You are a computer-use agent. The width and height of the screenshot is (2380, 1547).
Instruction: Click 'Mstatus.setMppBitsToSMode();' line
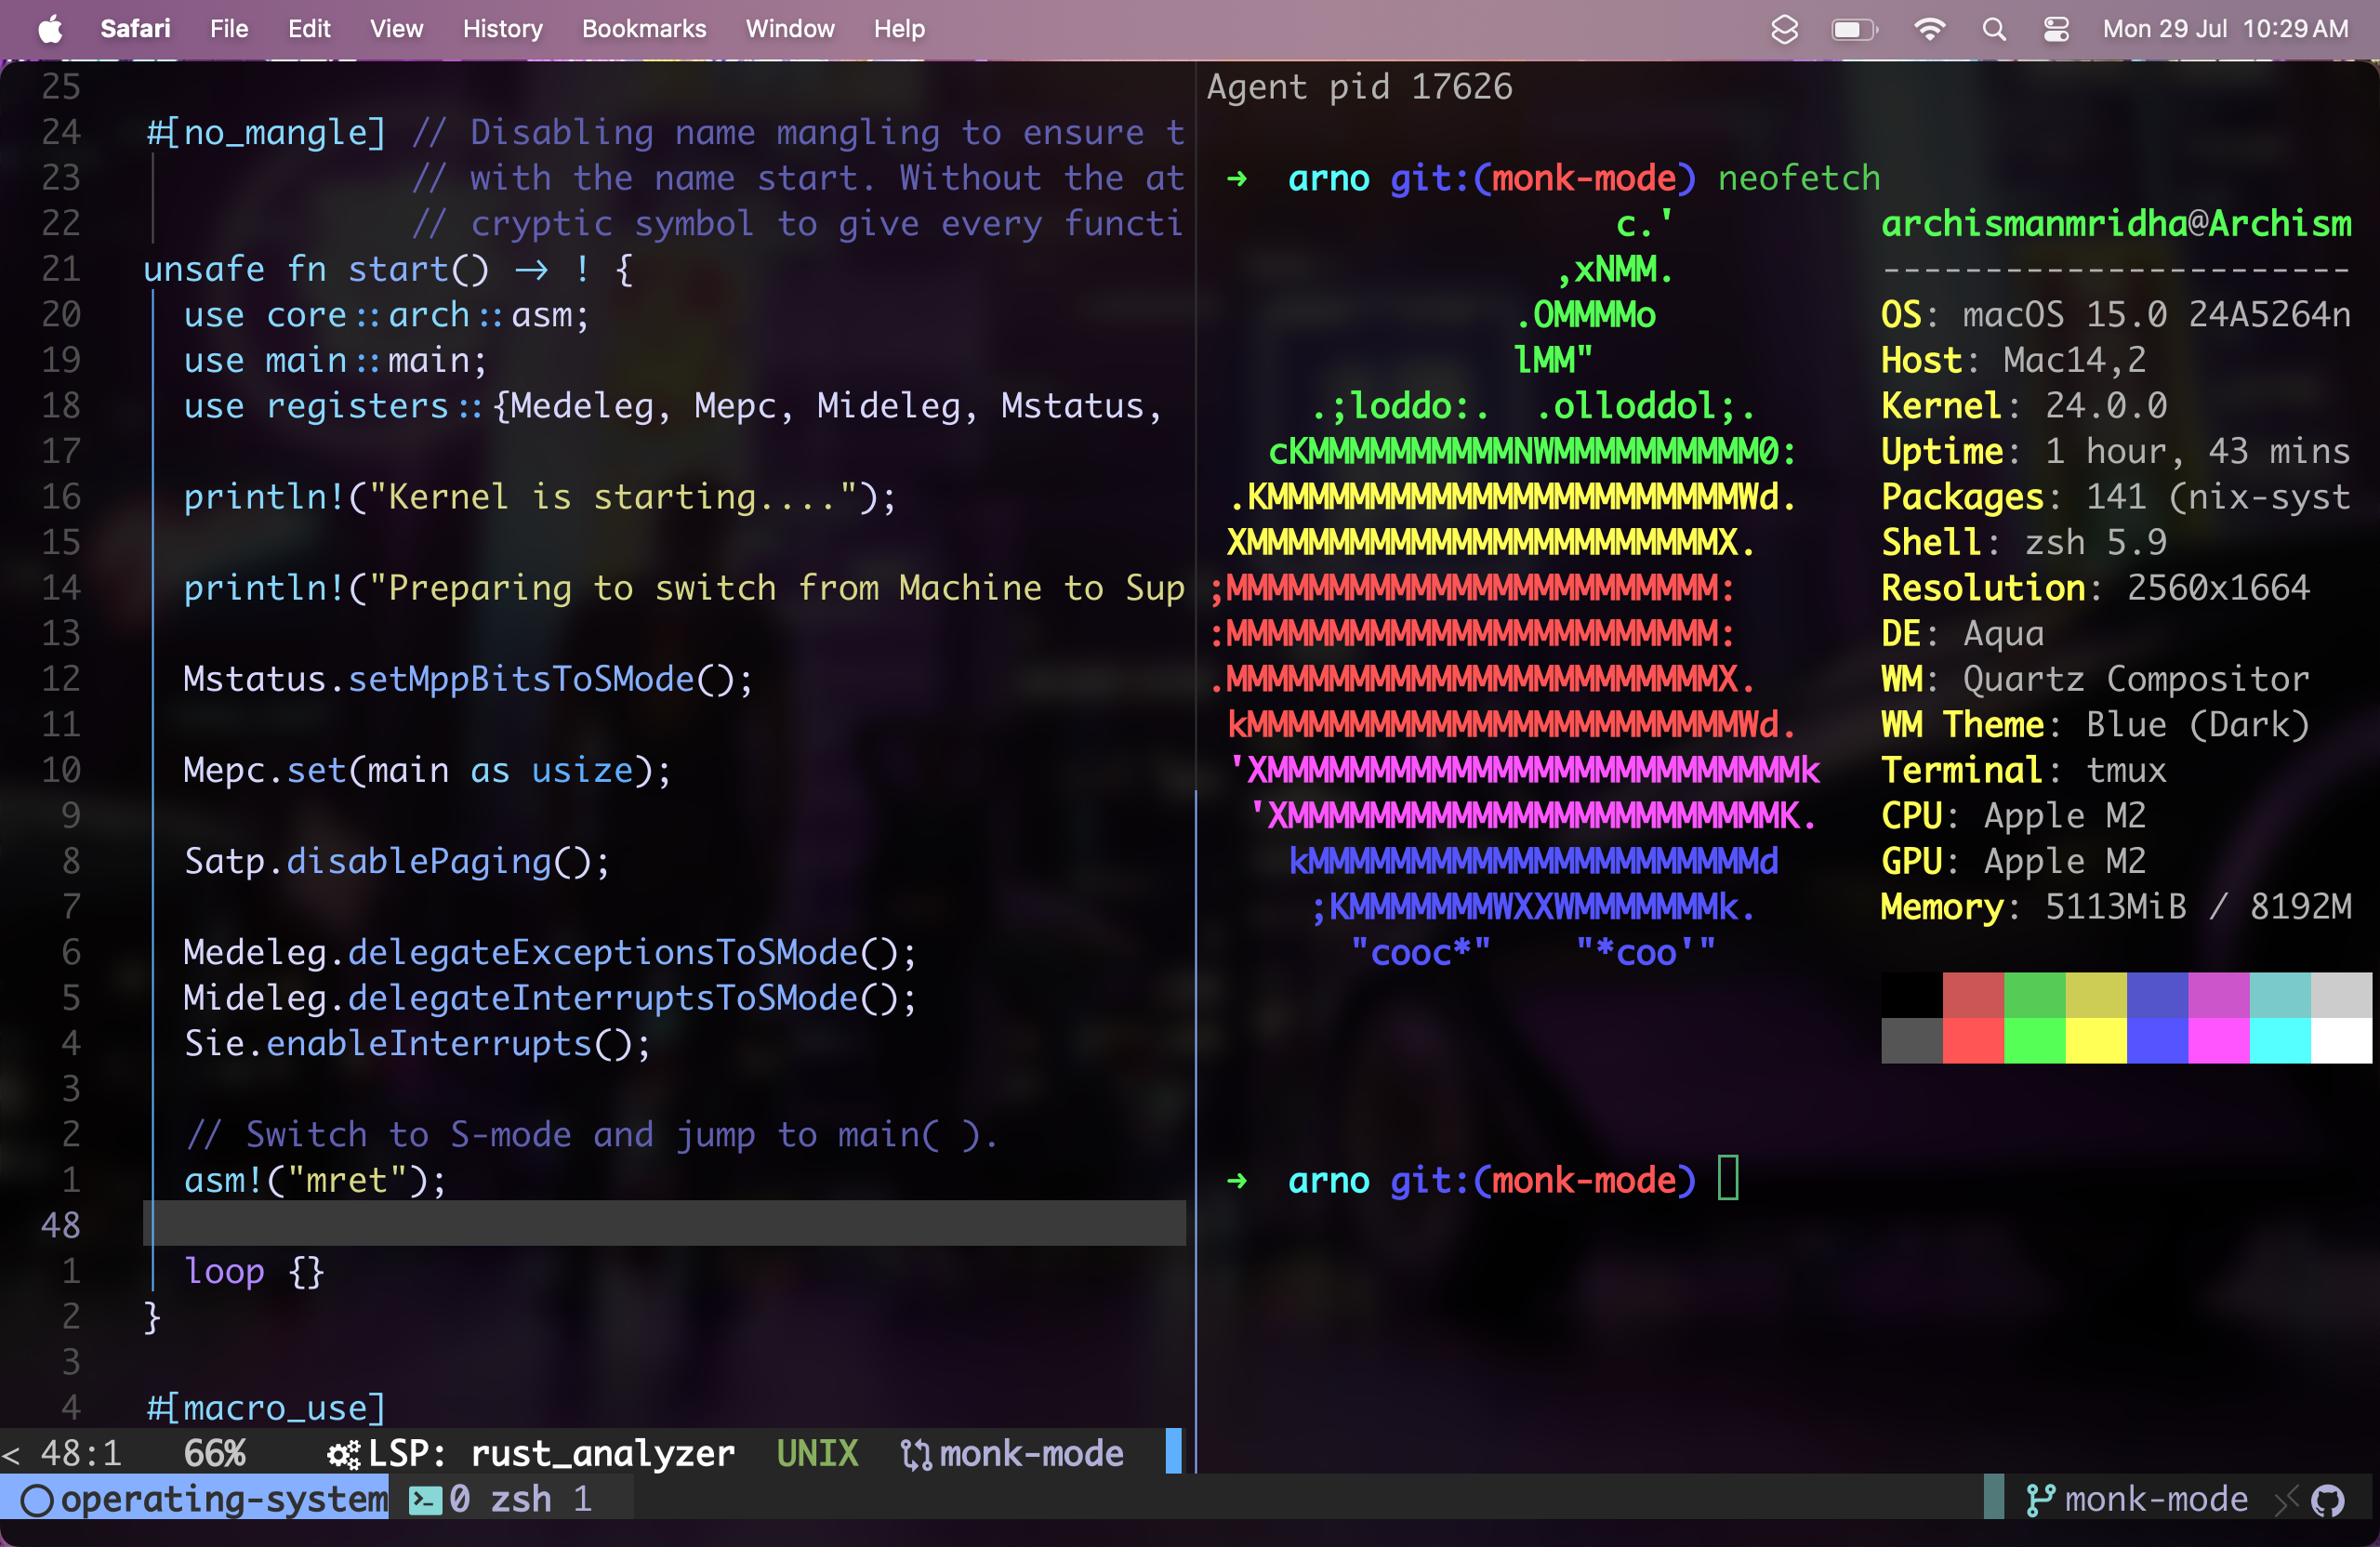click(468, 679)
